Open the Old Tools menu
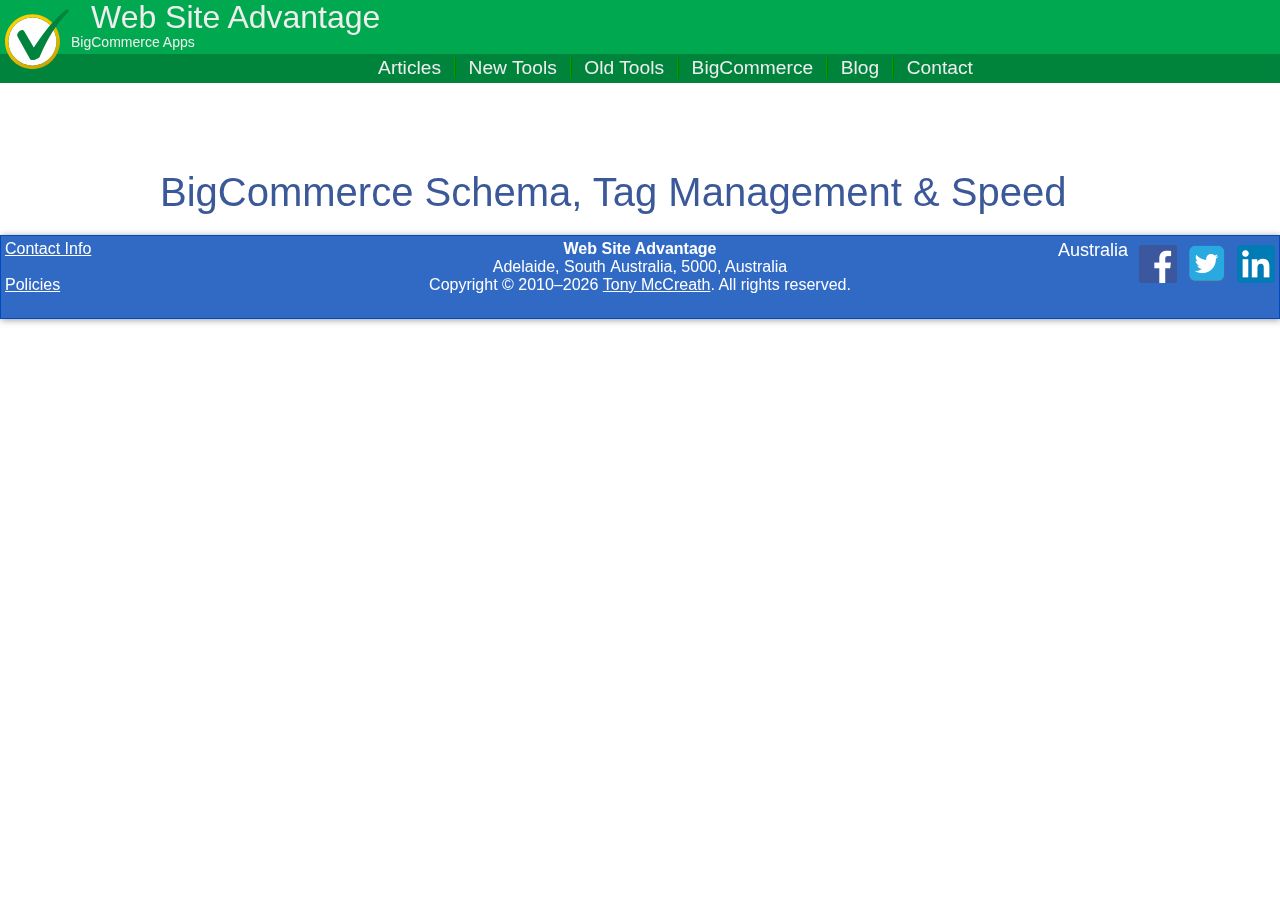This screenshot has width=1280, height=900. pyautogui.click(x=624, y=68)
